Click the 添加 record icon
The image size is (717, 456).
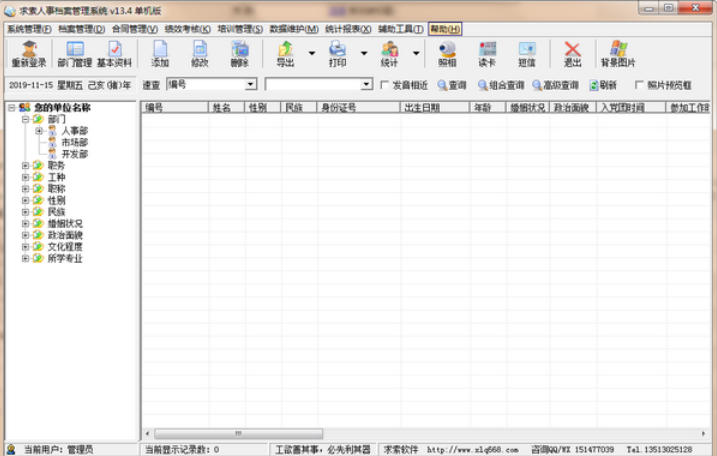pyautogui.click(x=160, y=54)
